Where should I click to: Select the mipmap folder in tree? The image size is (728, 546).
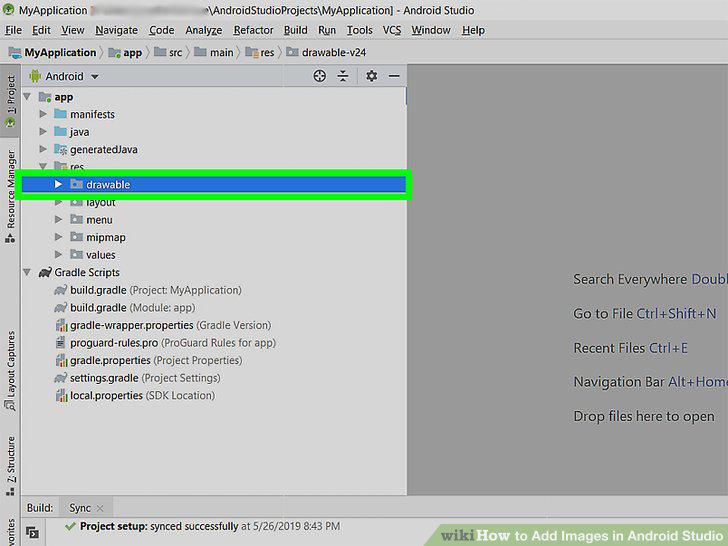pyautogui.click(x=106, y=237)
